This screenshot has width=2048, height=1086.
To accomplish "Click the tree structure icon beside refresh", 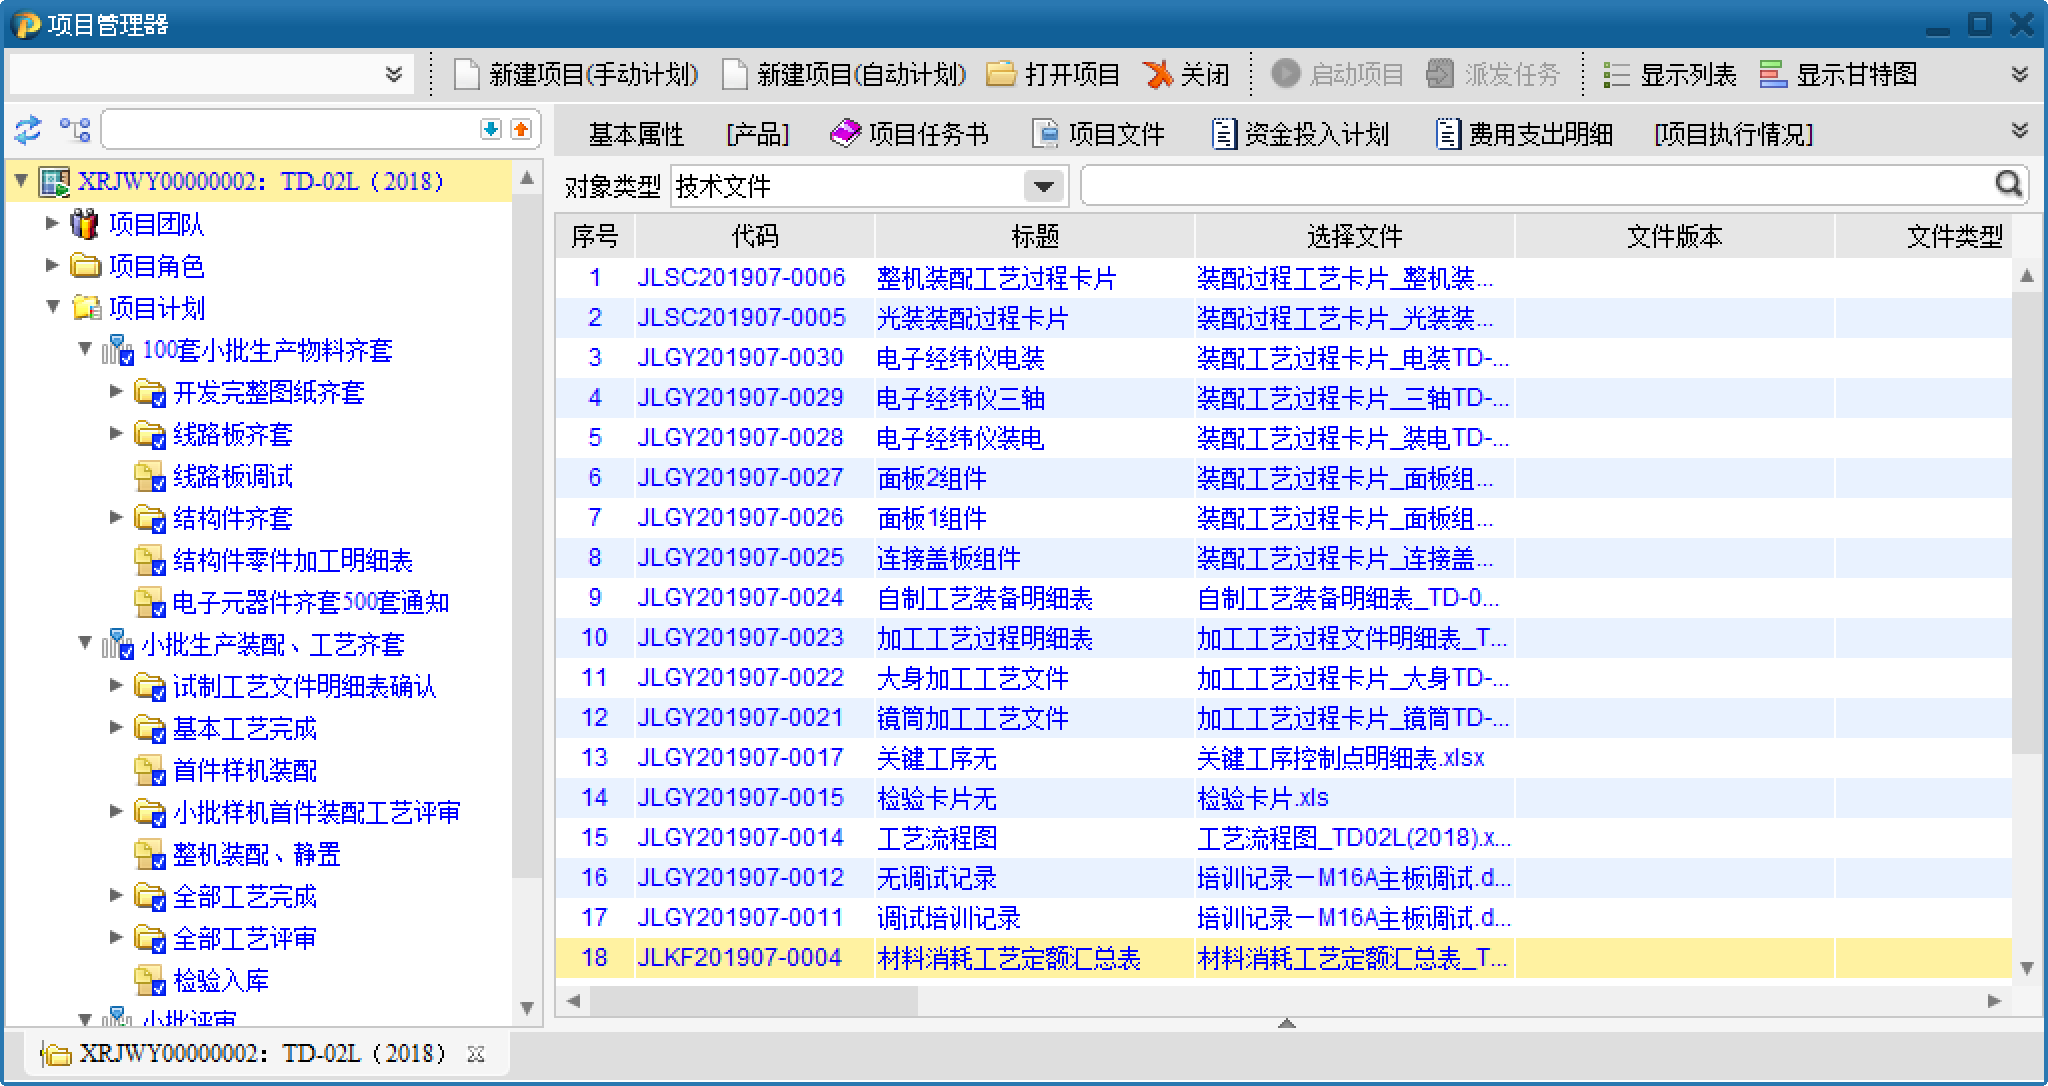I will point(75,130).
